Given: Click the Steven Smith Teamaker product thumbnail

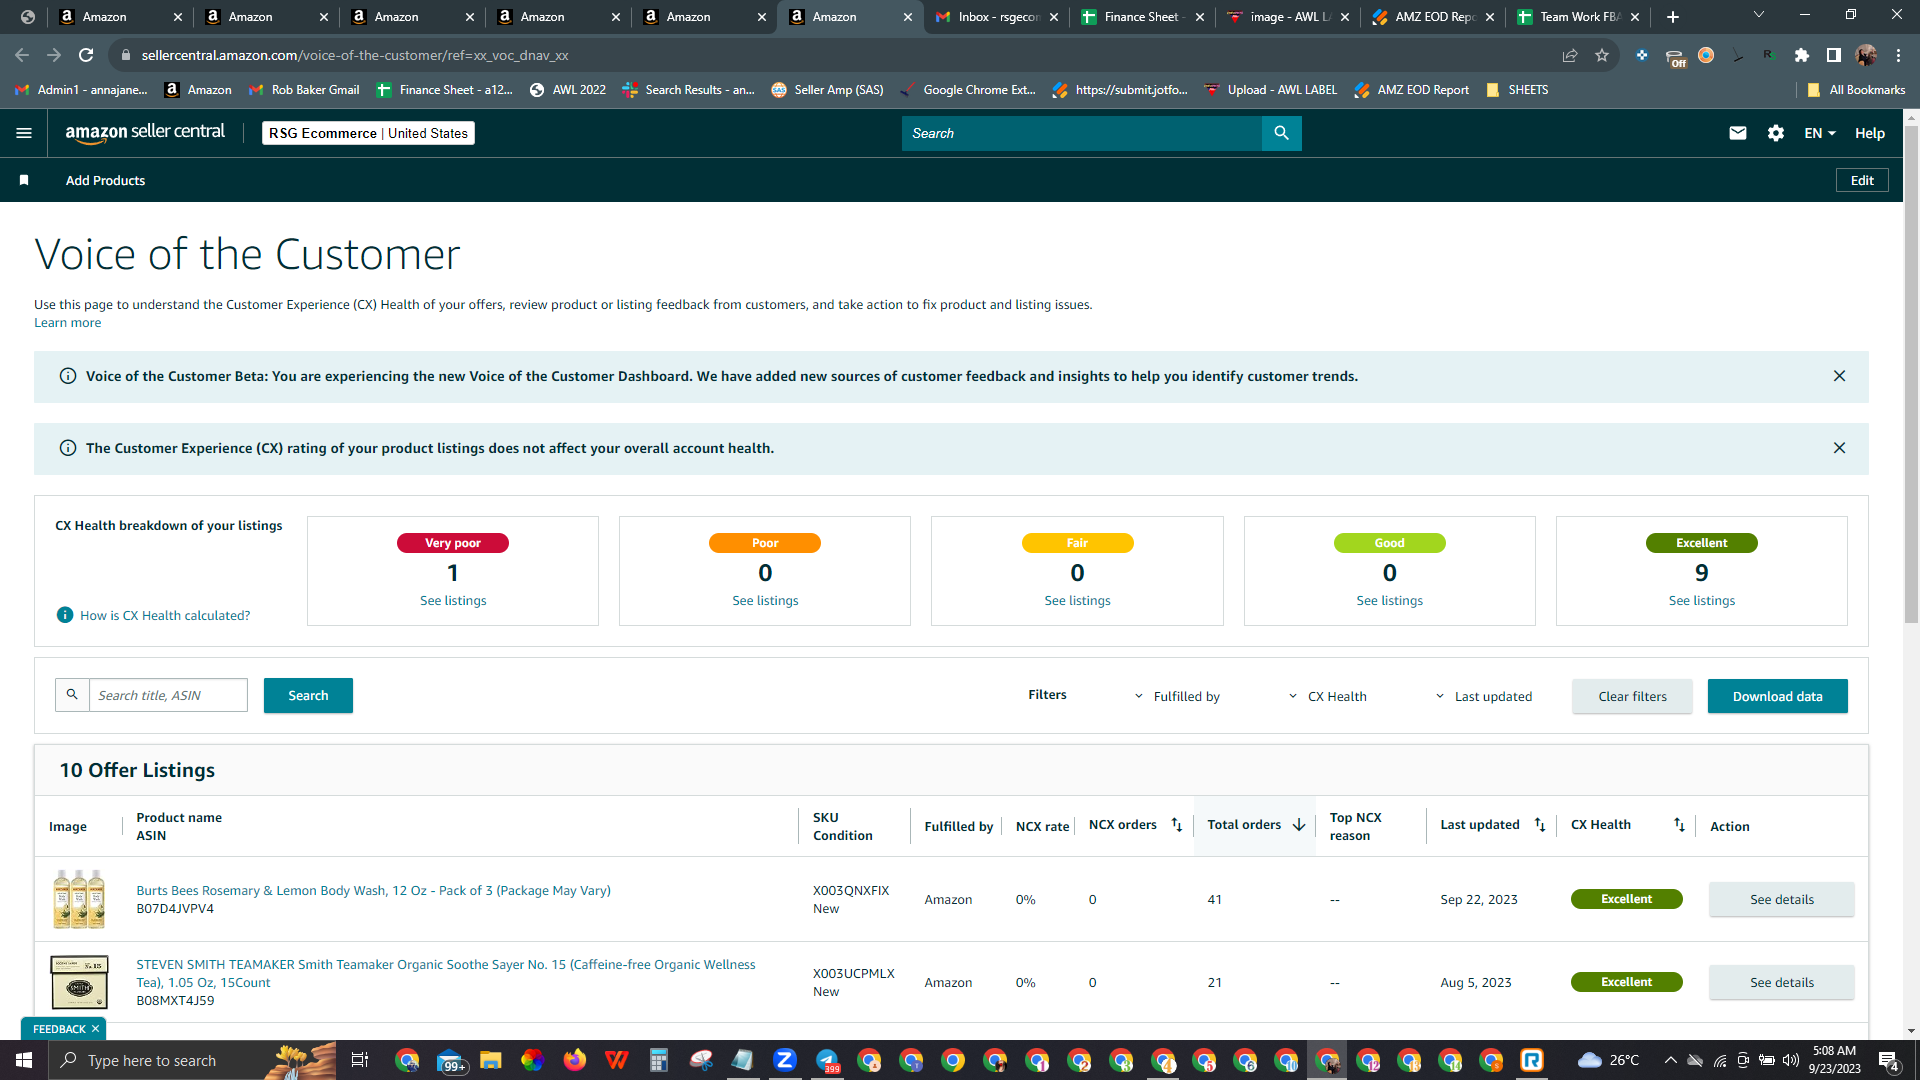Looking at the screenshot, I should [x=79, y=982].
